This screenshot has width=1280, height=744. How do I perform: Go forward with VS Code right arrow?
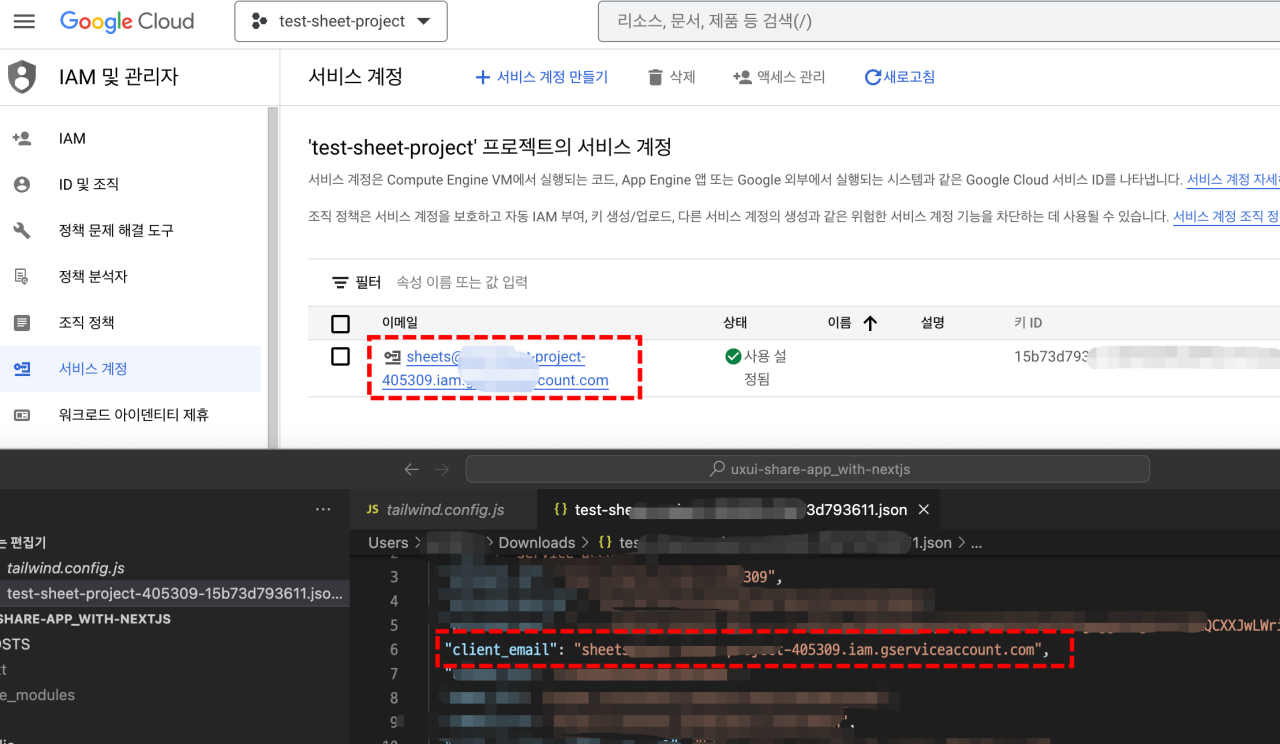pyautogui.click(x=443, y=469)
